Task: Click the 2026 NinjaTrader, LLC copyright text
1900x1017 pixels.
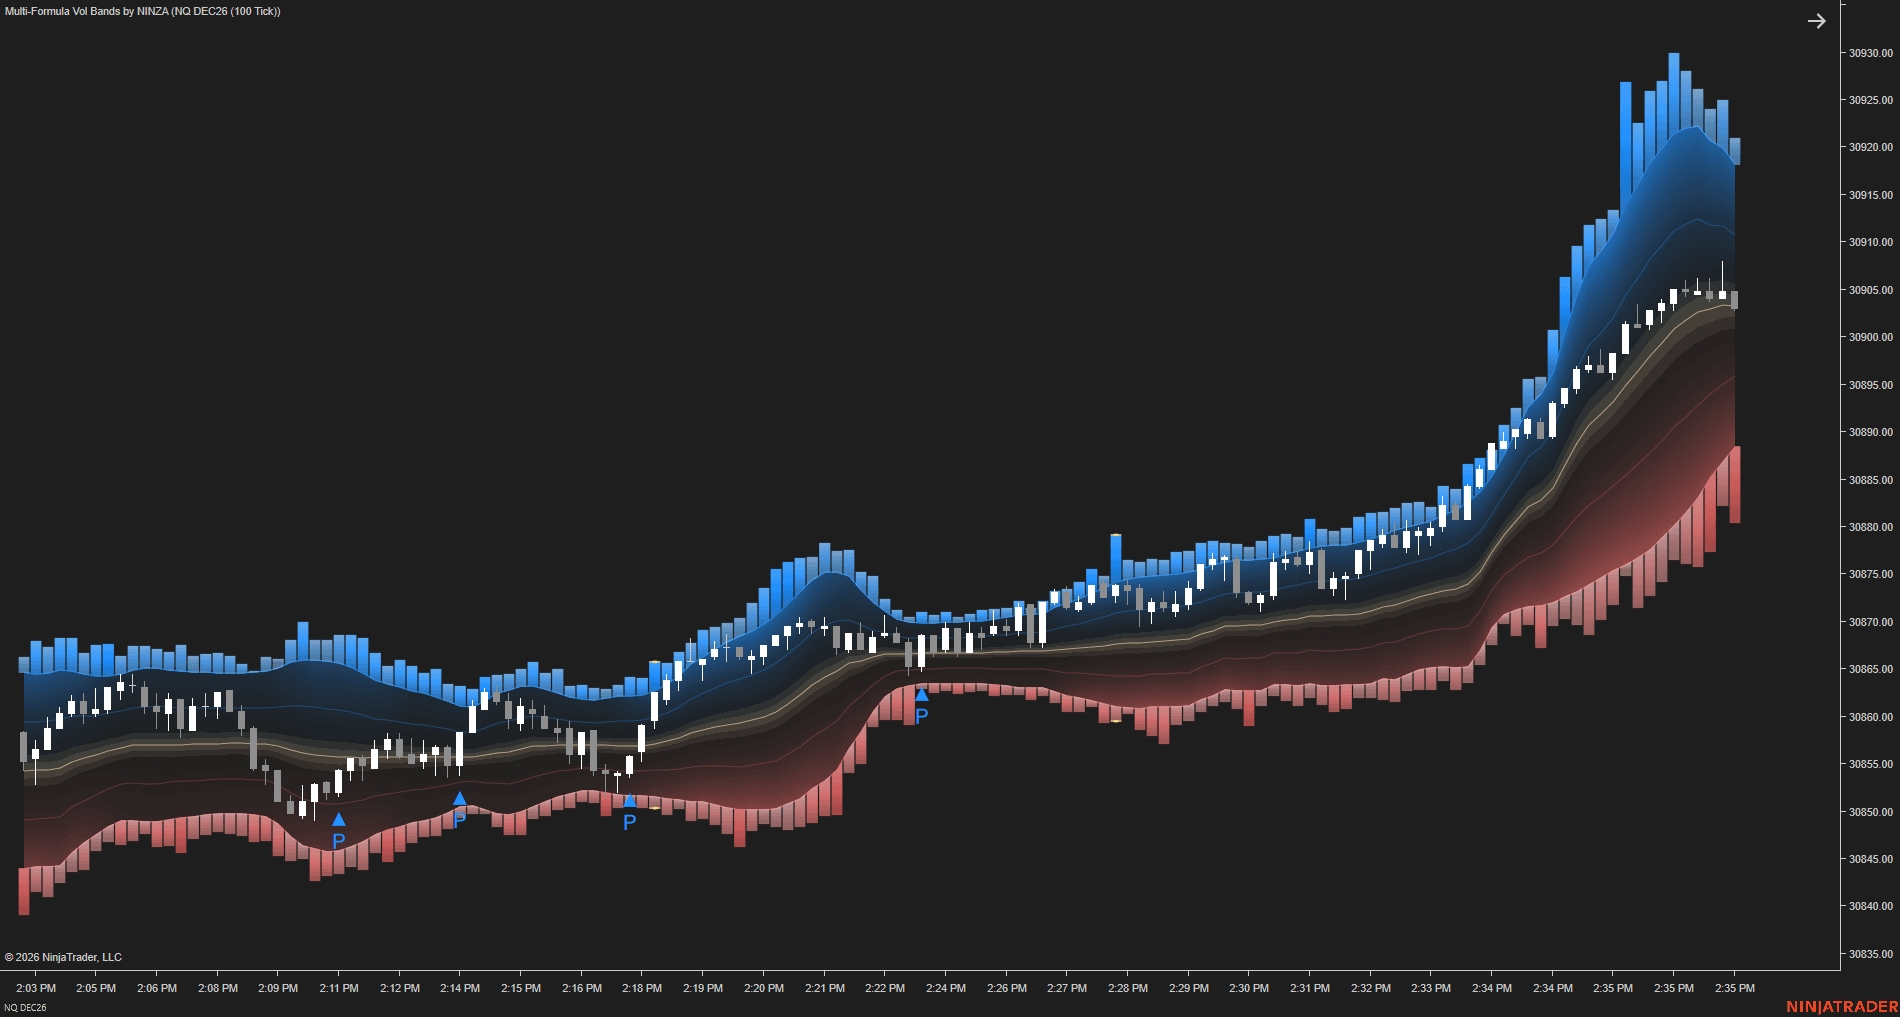Action: click(63, 957)
